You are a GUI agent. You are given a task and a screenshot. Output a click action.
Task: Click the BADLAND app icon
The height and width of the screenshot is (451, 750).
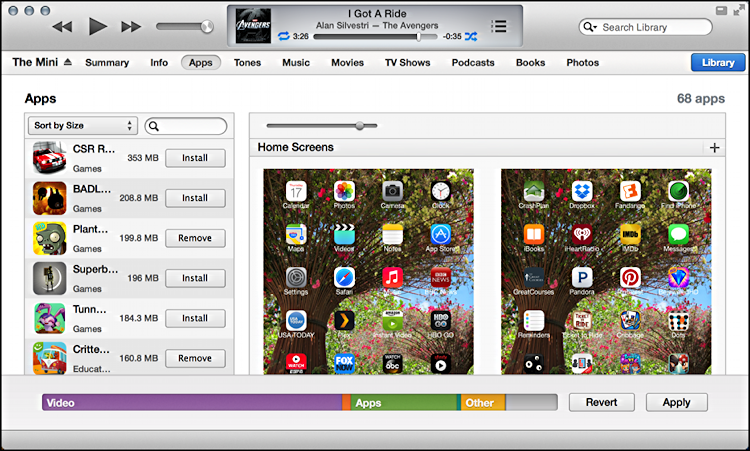pos(50,198)
